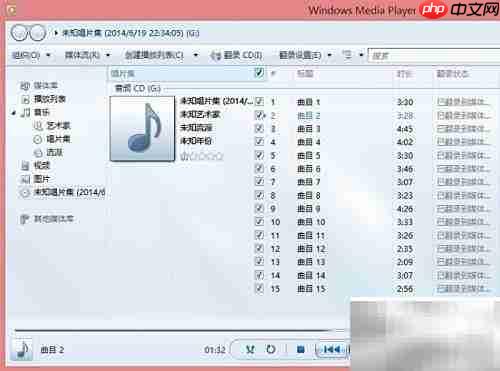The height and width of the screenshot is (371, 500).
Task: Select track title 曲目 10
Action: tap(311, 222)
